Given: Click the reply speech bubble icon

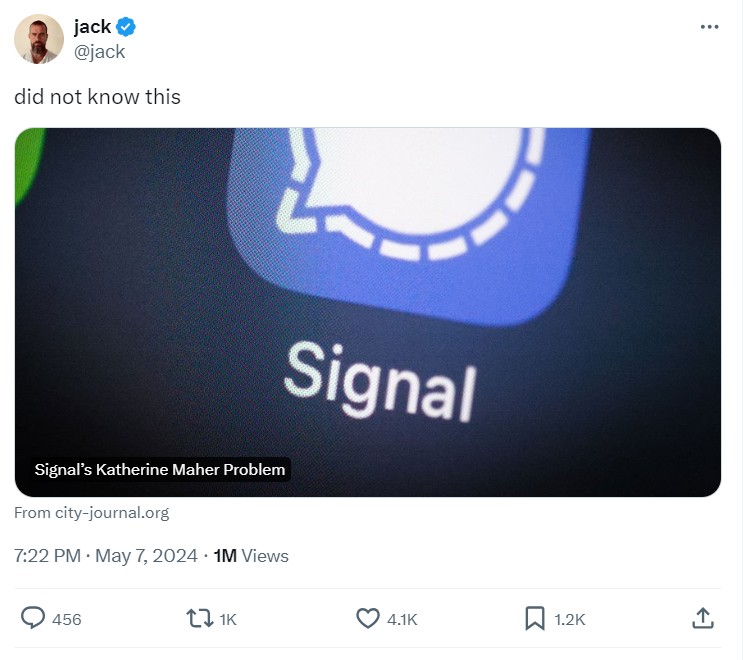Looking at the screenshot, I should 33,619.
